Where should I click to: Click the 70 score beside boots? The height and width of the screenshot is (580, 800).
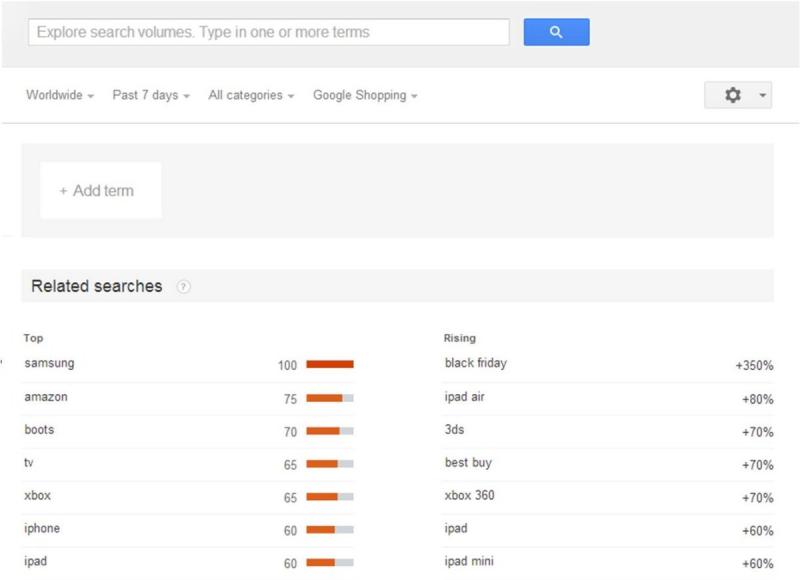click(x=290, y=432)
